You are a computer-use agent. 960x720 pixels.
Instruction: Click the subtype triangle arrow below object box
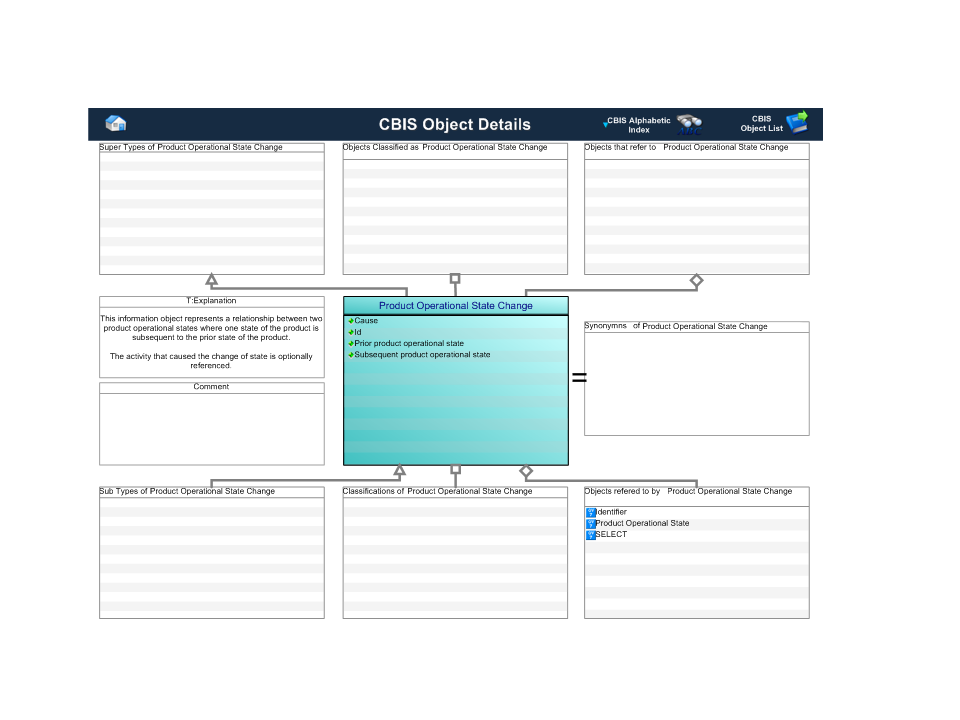point(399,471)
